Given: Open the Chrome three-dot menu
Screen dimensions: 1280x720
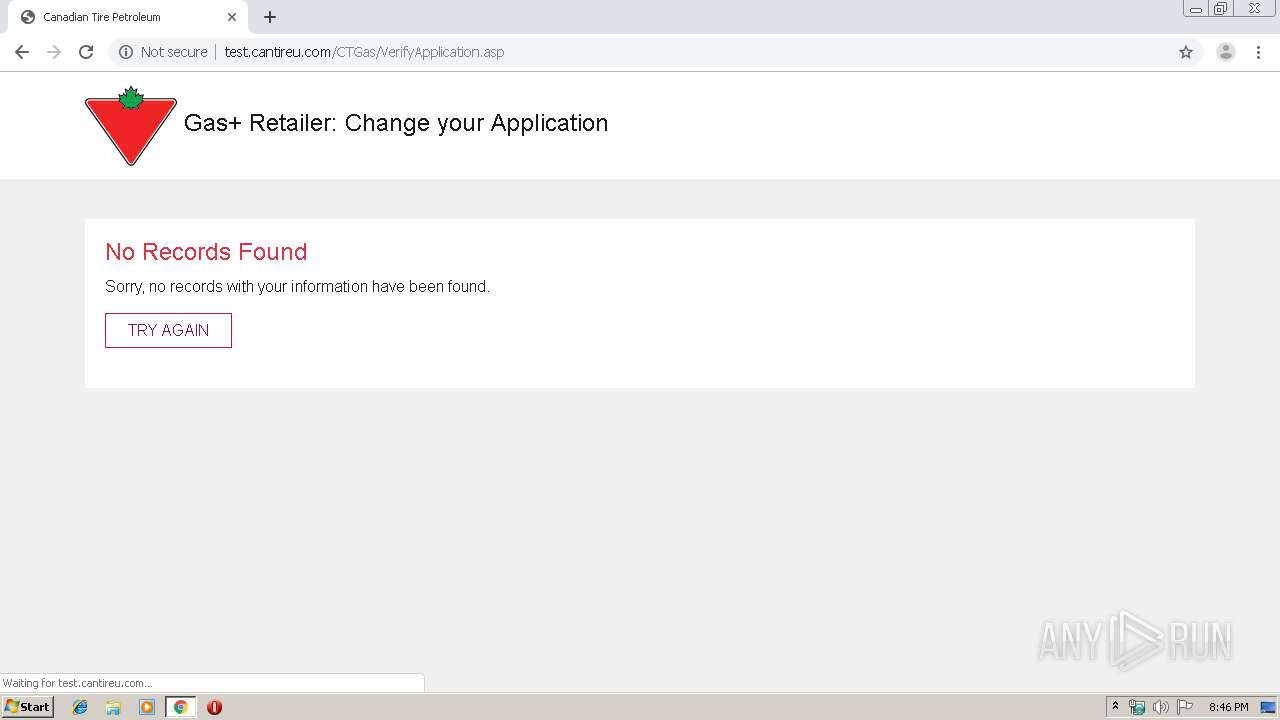Looking at the screenshot, I should [x=1259, y=52].
